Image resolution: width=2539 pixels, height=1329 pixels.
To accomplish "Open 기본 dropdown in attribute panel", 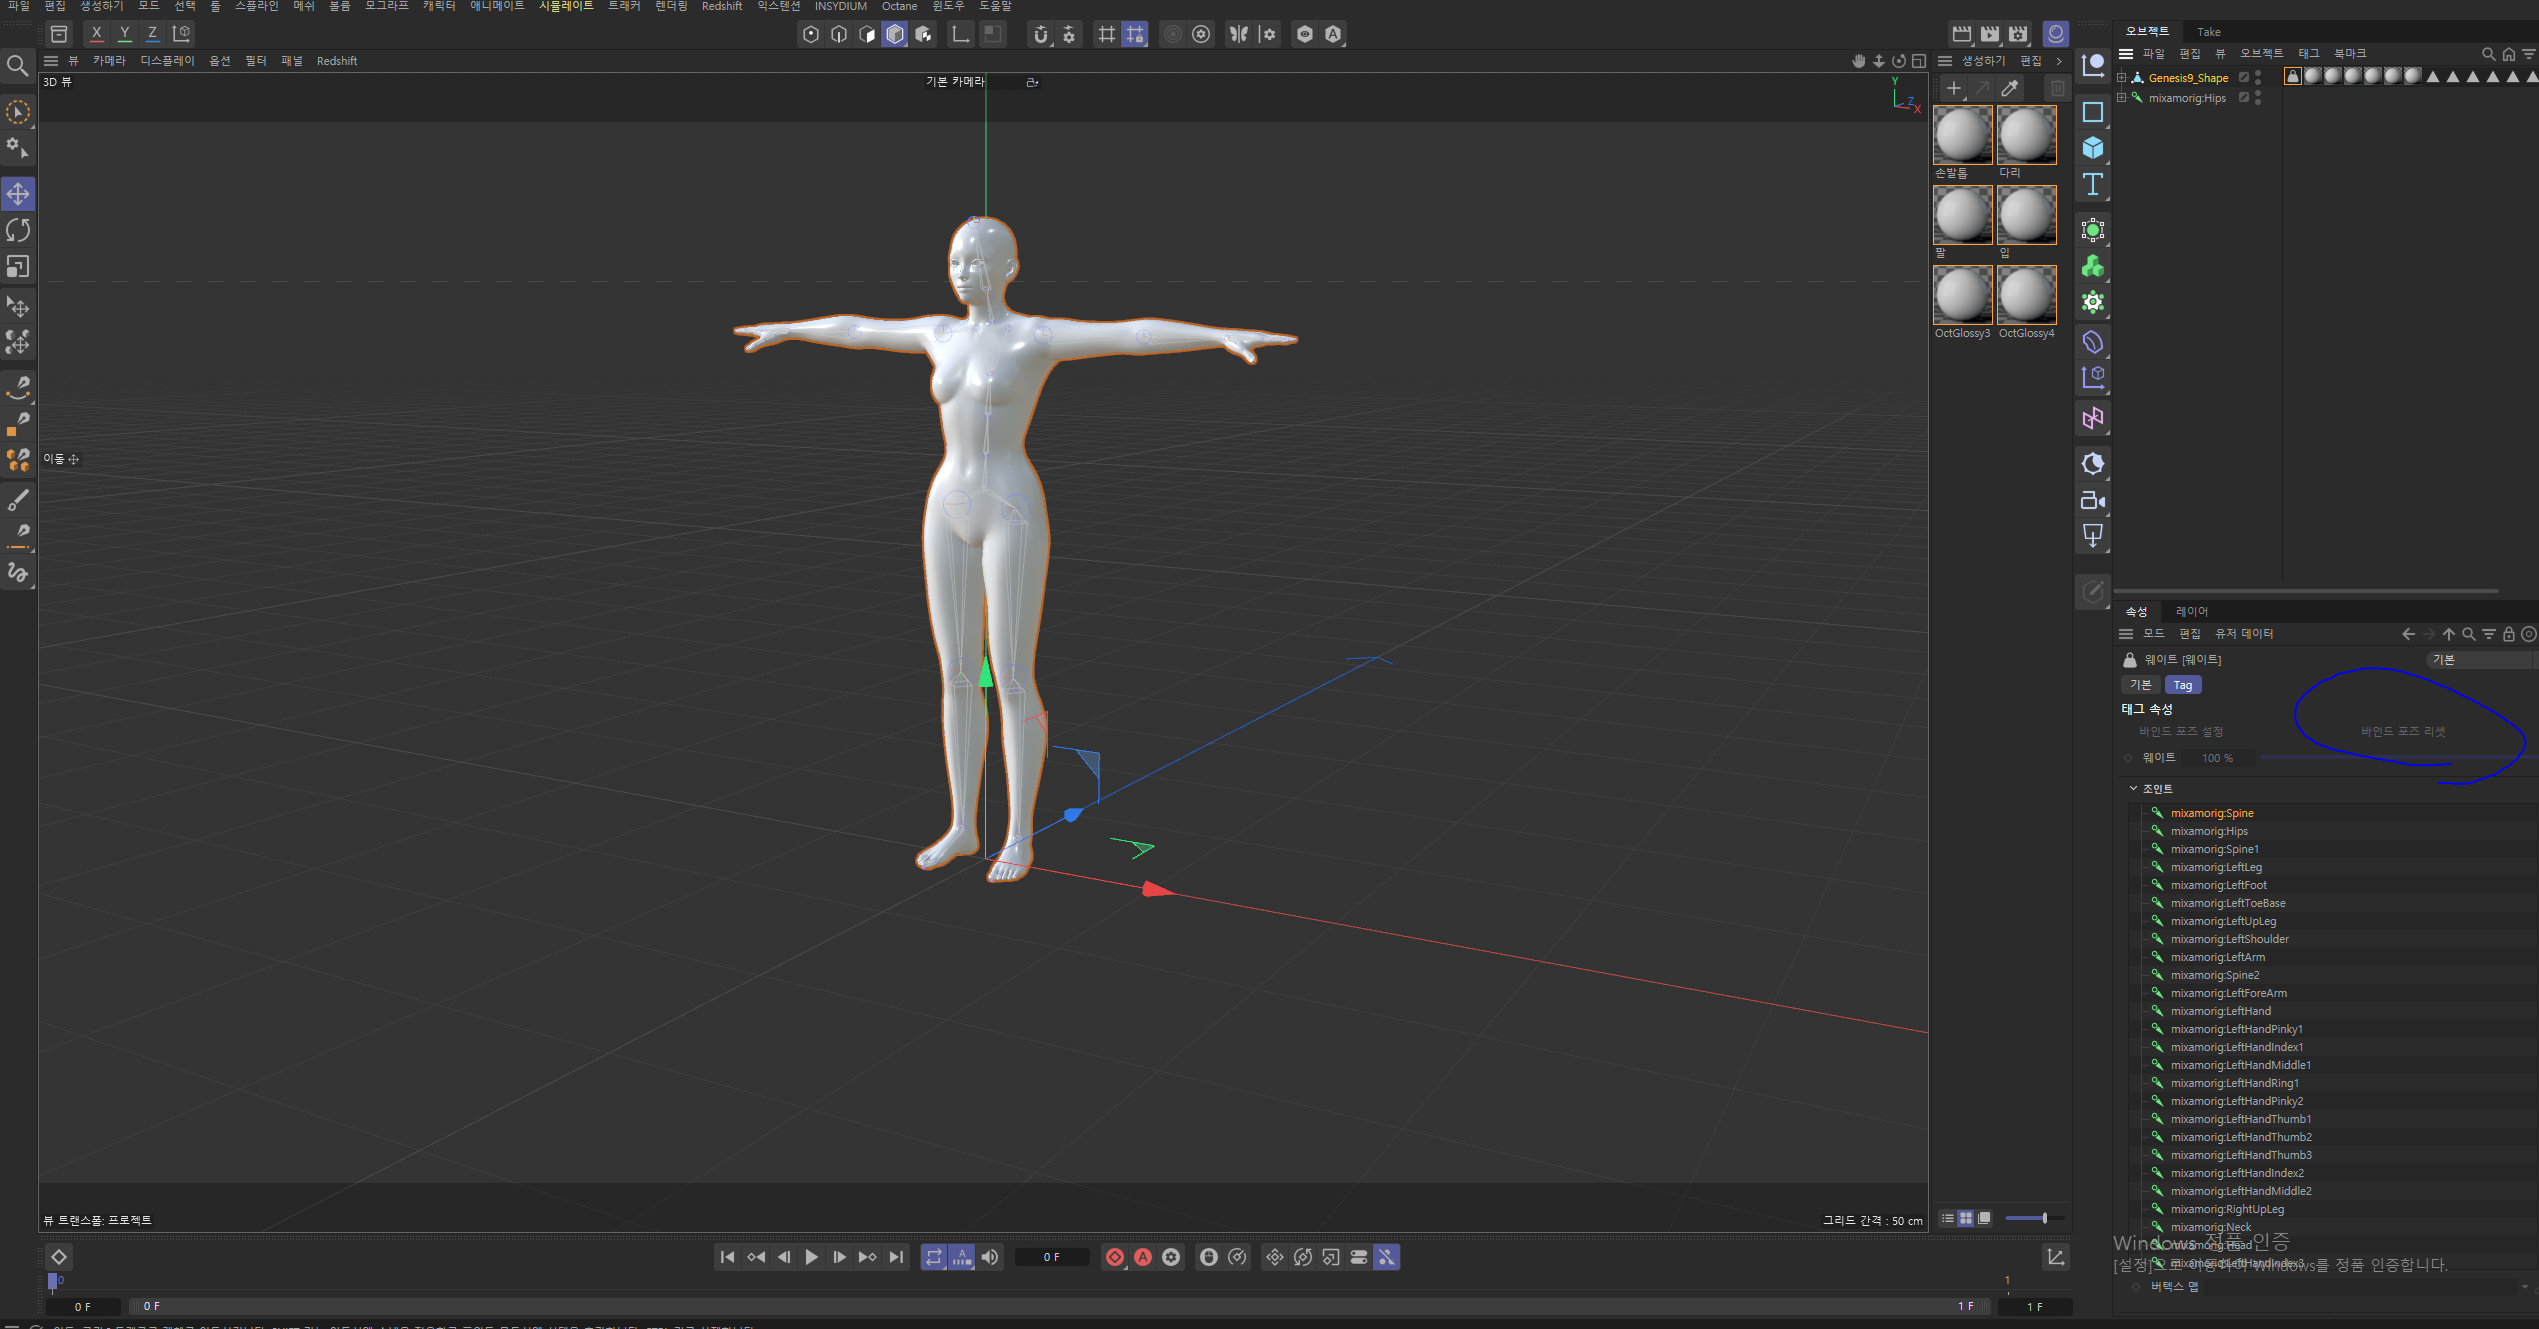I will pyautogui.click(x=2483, y=659).
